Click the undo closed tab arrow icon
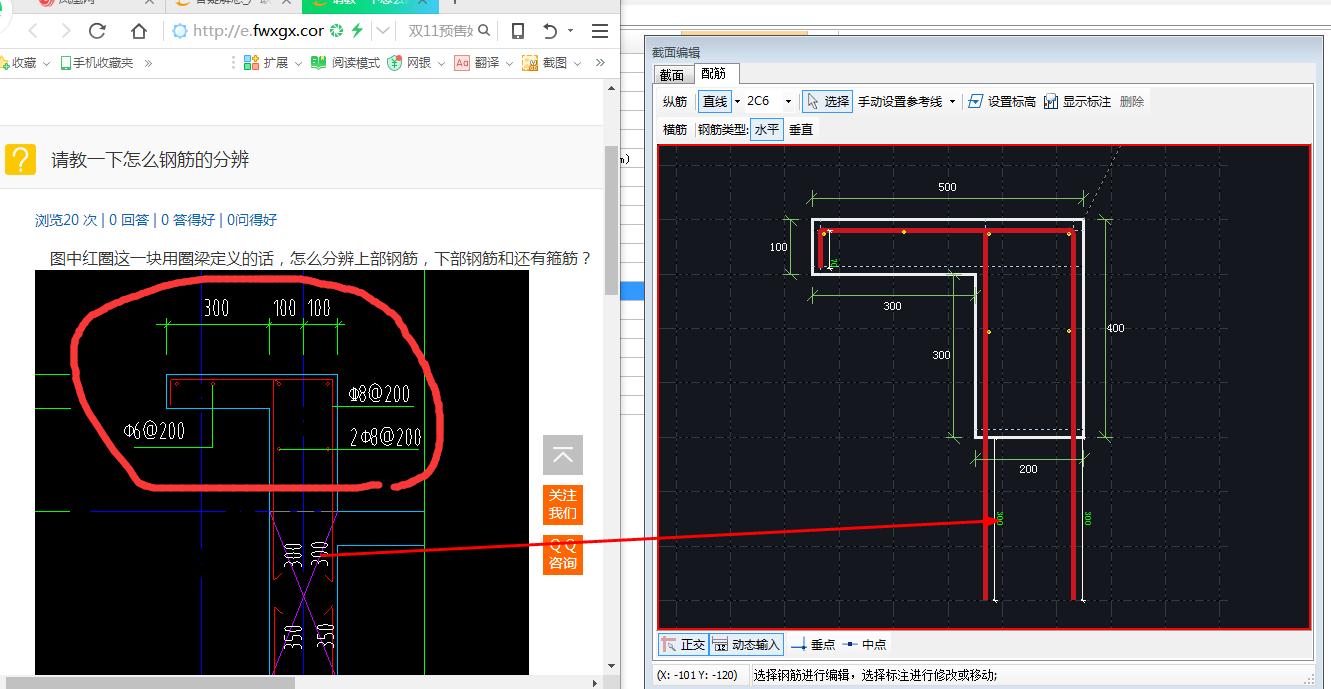This screenshot has width=1331, height=689. [x=550, y=31]
